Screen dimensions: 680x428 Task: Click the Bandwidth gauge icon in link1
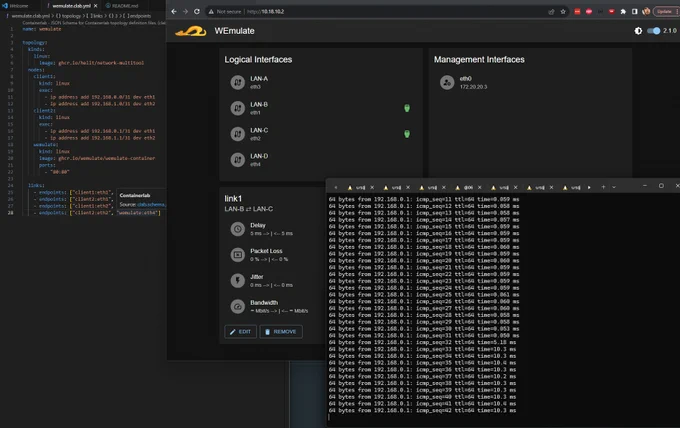237,307
